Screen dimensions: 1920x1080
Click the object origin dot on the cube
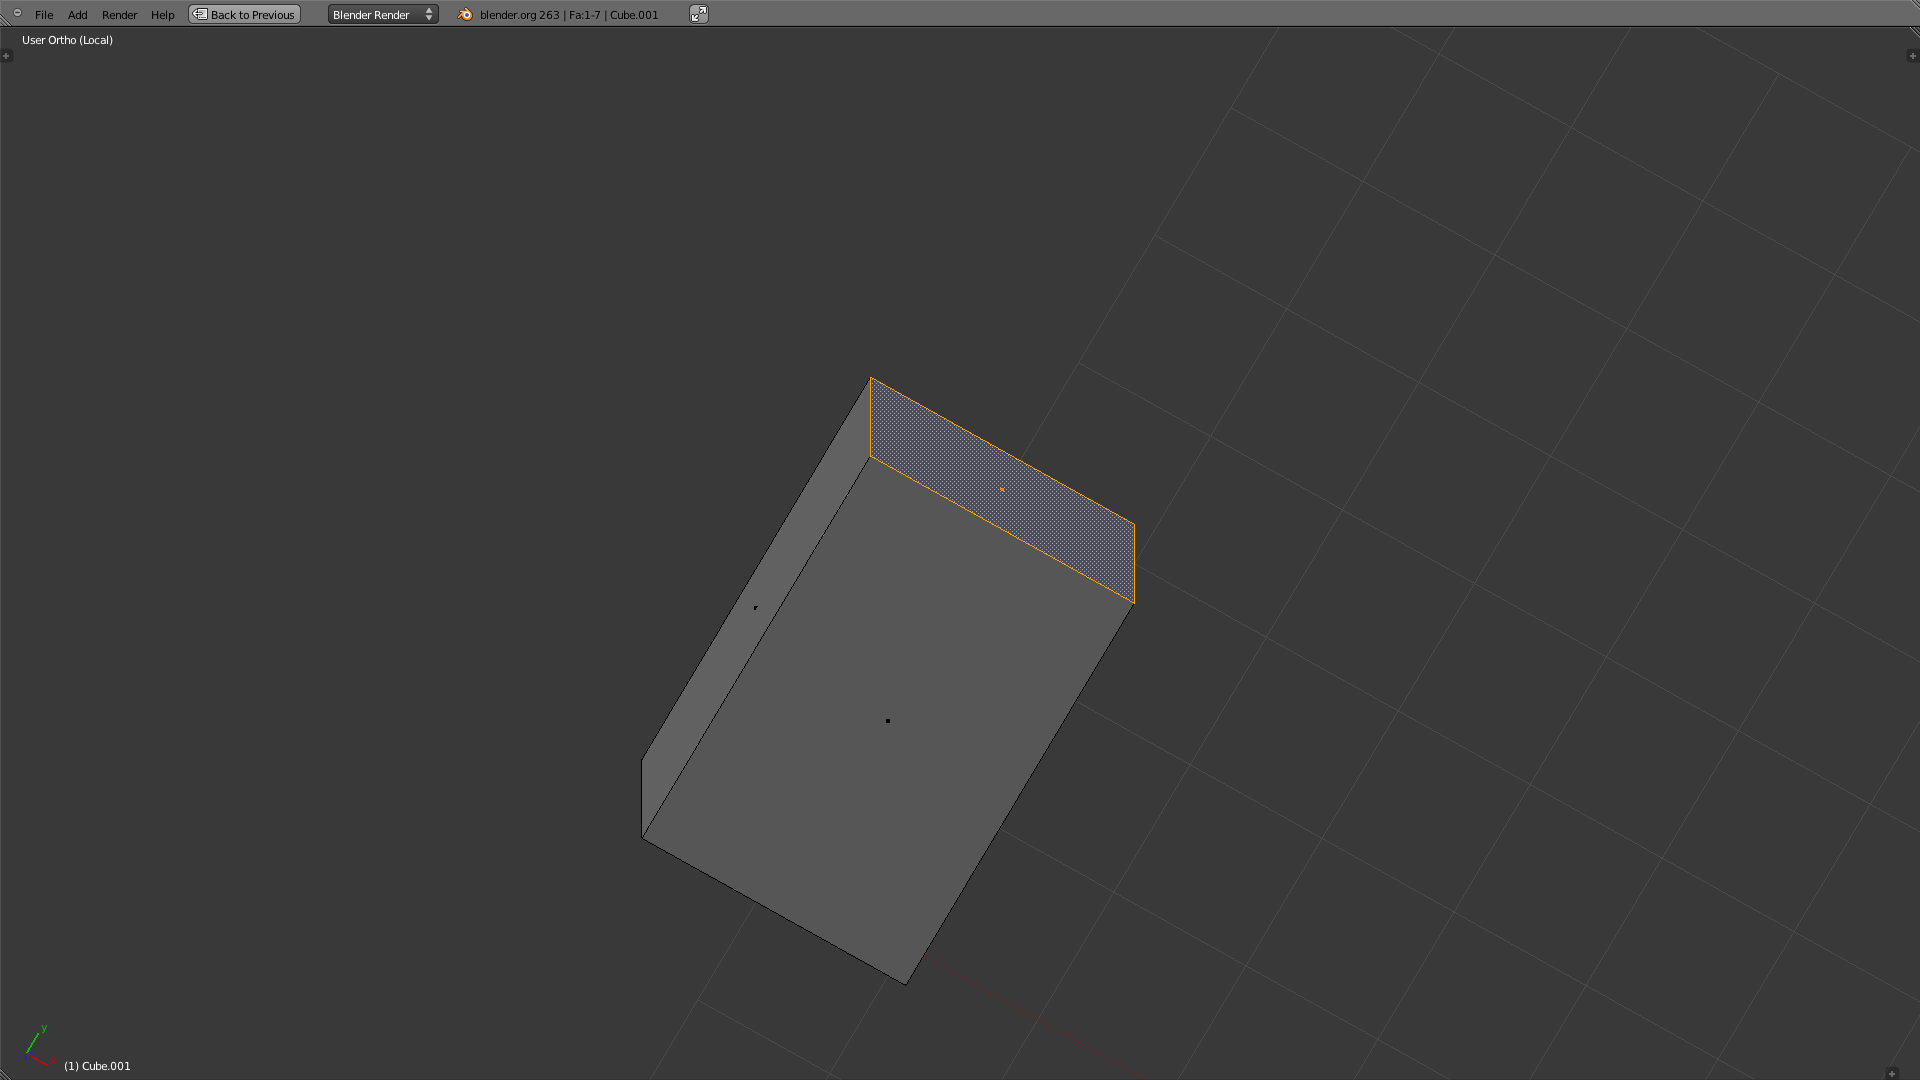tap(888, 720)
